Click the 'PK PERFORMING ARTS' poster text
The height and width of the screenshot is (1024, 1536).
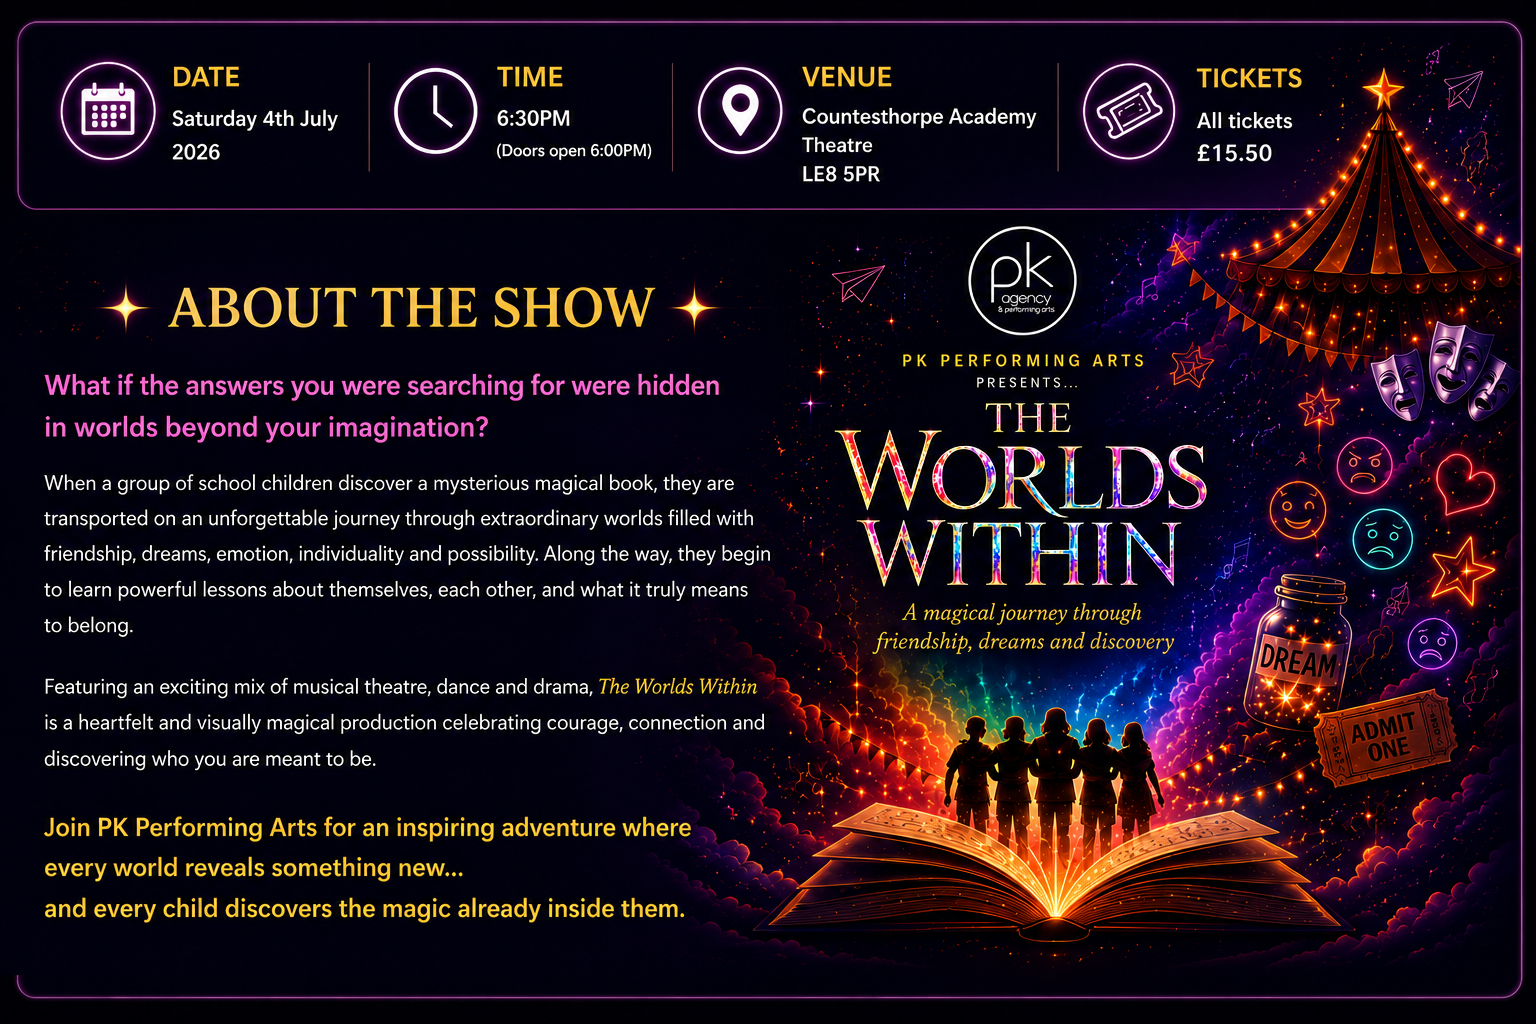(1023, 361)
